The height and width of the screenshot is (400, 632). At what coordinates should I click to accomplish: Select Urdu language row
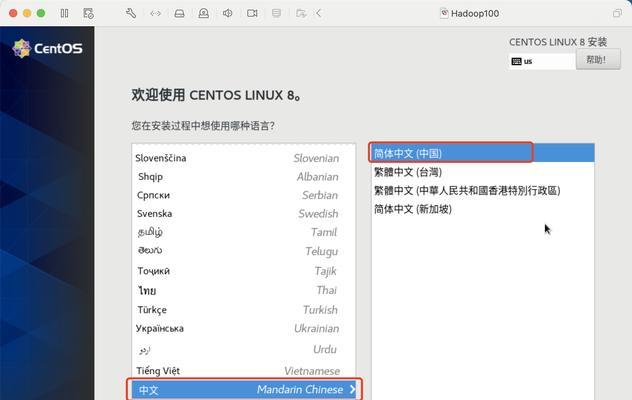coord(243,349)
